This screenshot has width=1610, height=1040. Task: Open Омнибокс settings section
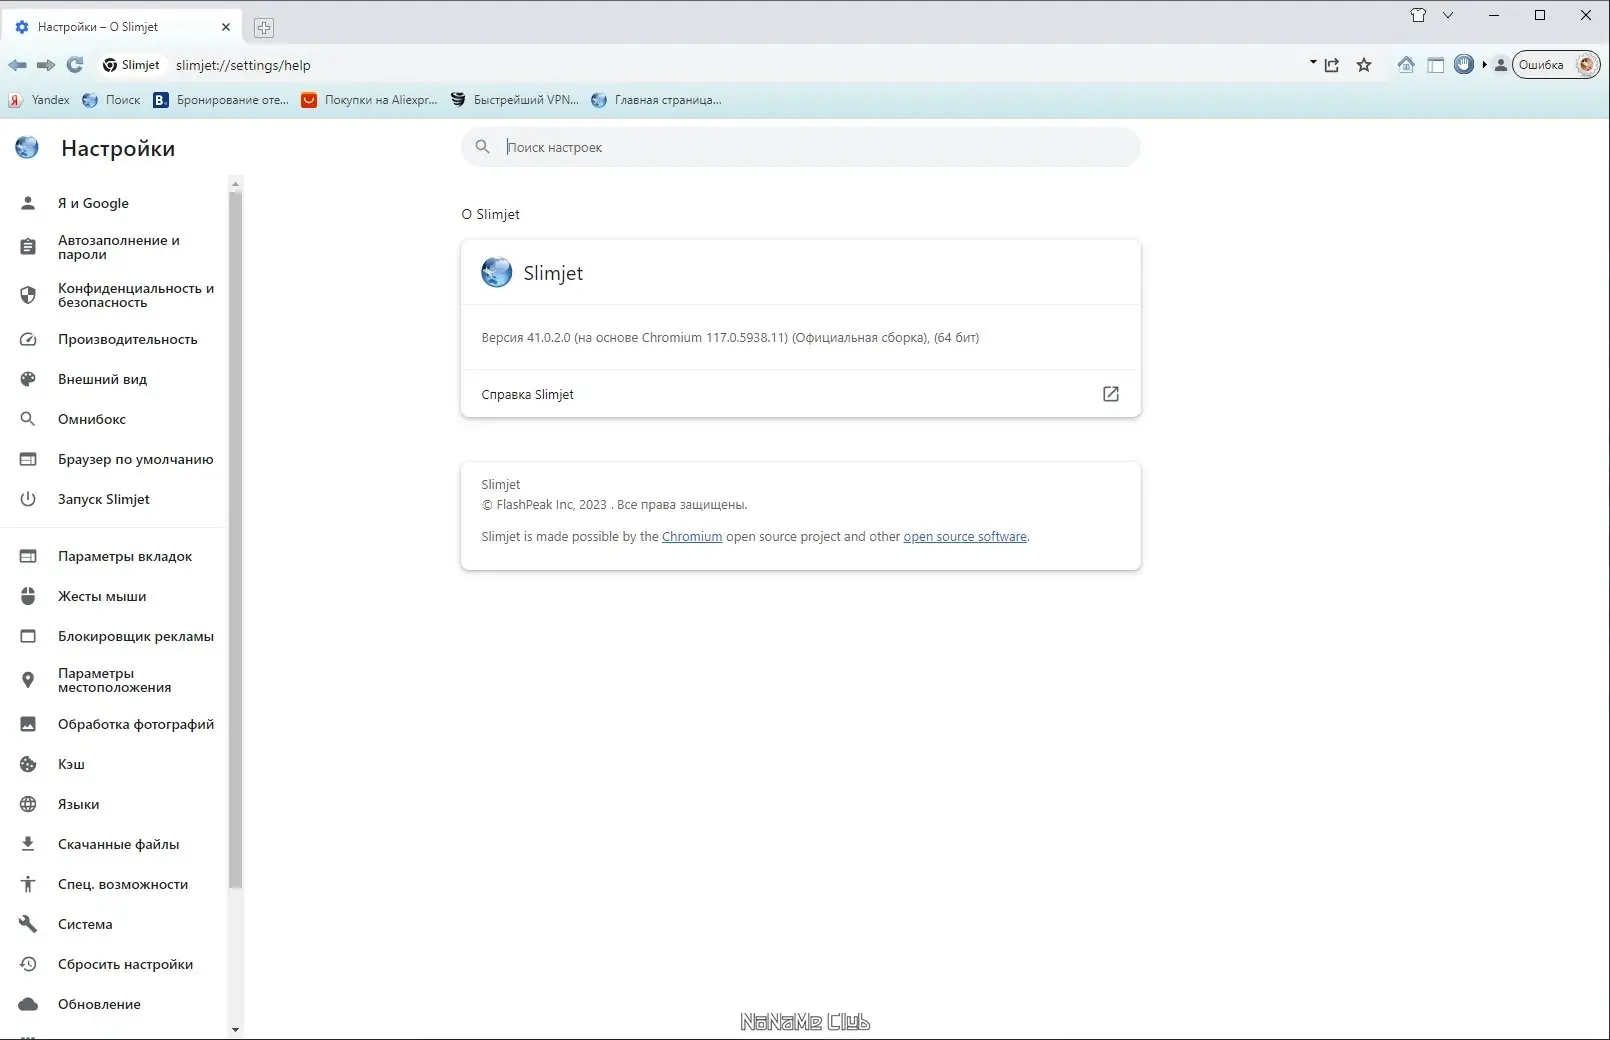(x=114, y=419)
